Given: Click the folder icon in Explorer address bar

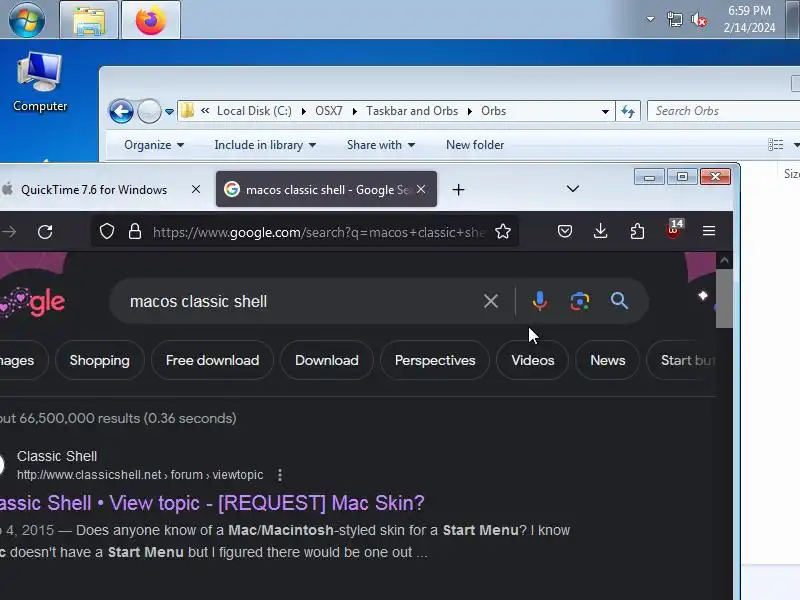Looking at the screenshot, I should tap(187, 111).
